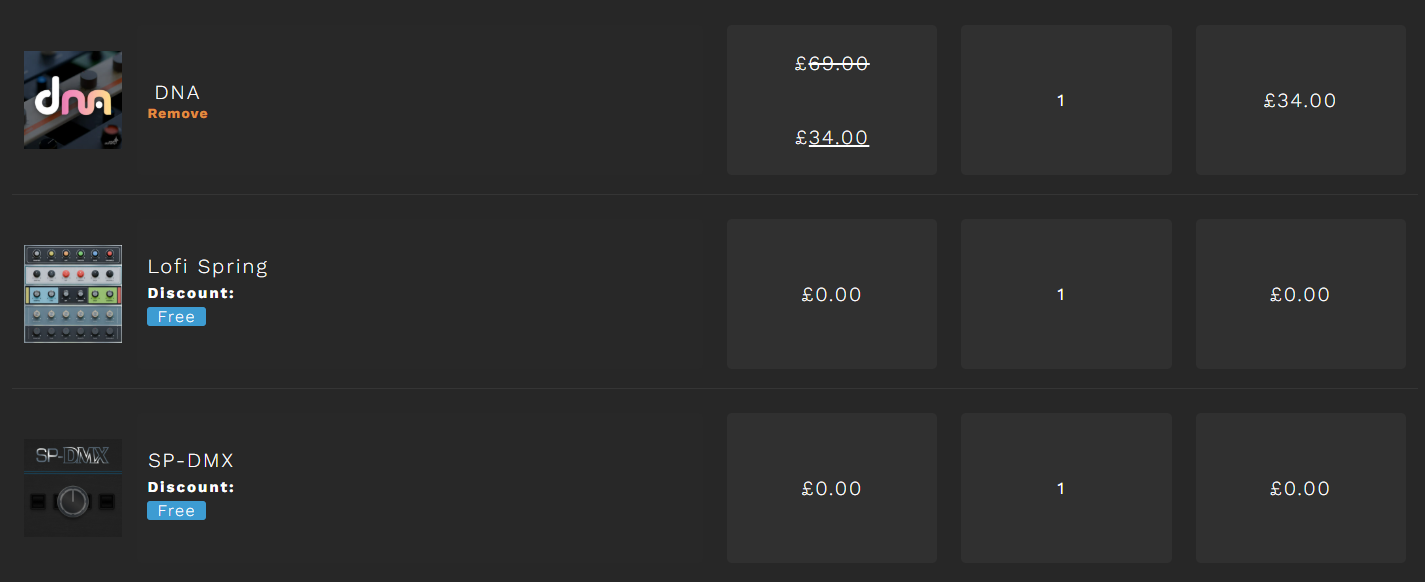Click the DNA row total of £34.00
The width and height of the screenshot is (1425, 582).
tap(1300, 100)
